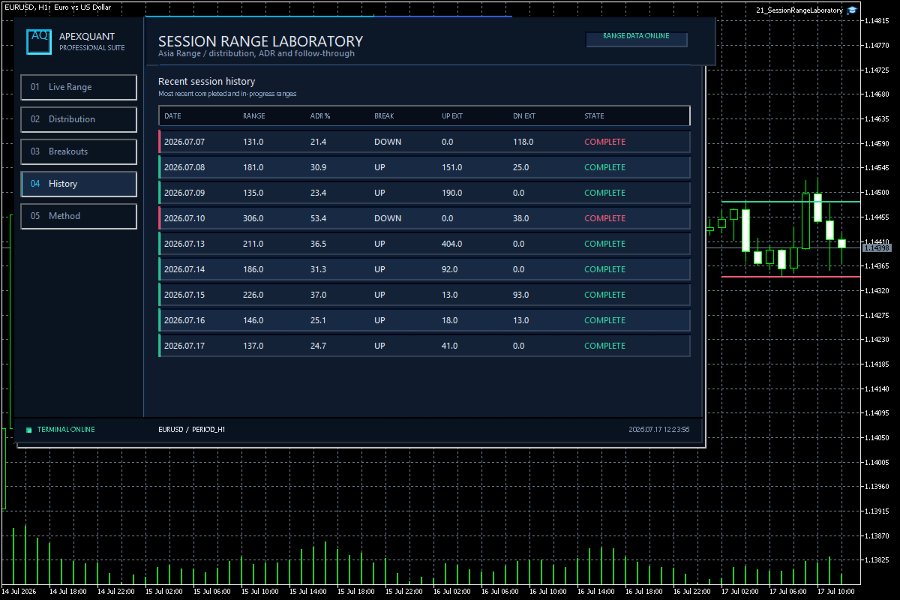
Task: Click the 14 Jul 2026 time axis label
Action: 18,591
